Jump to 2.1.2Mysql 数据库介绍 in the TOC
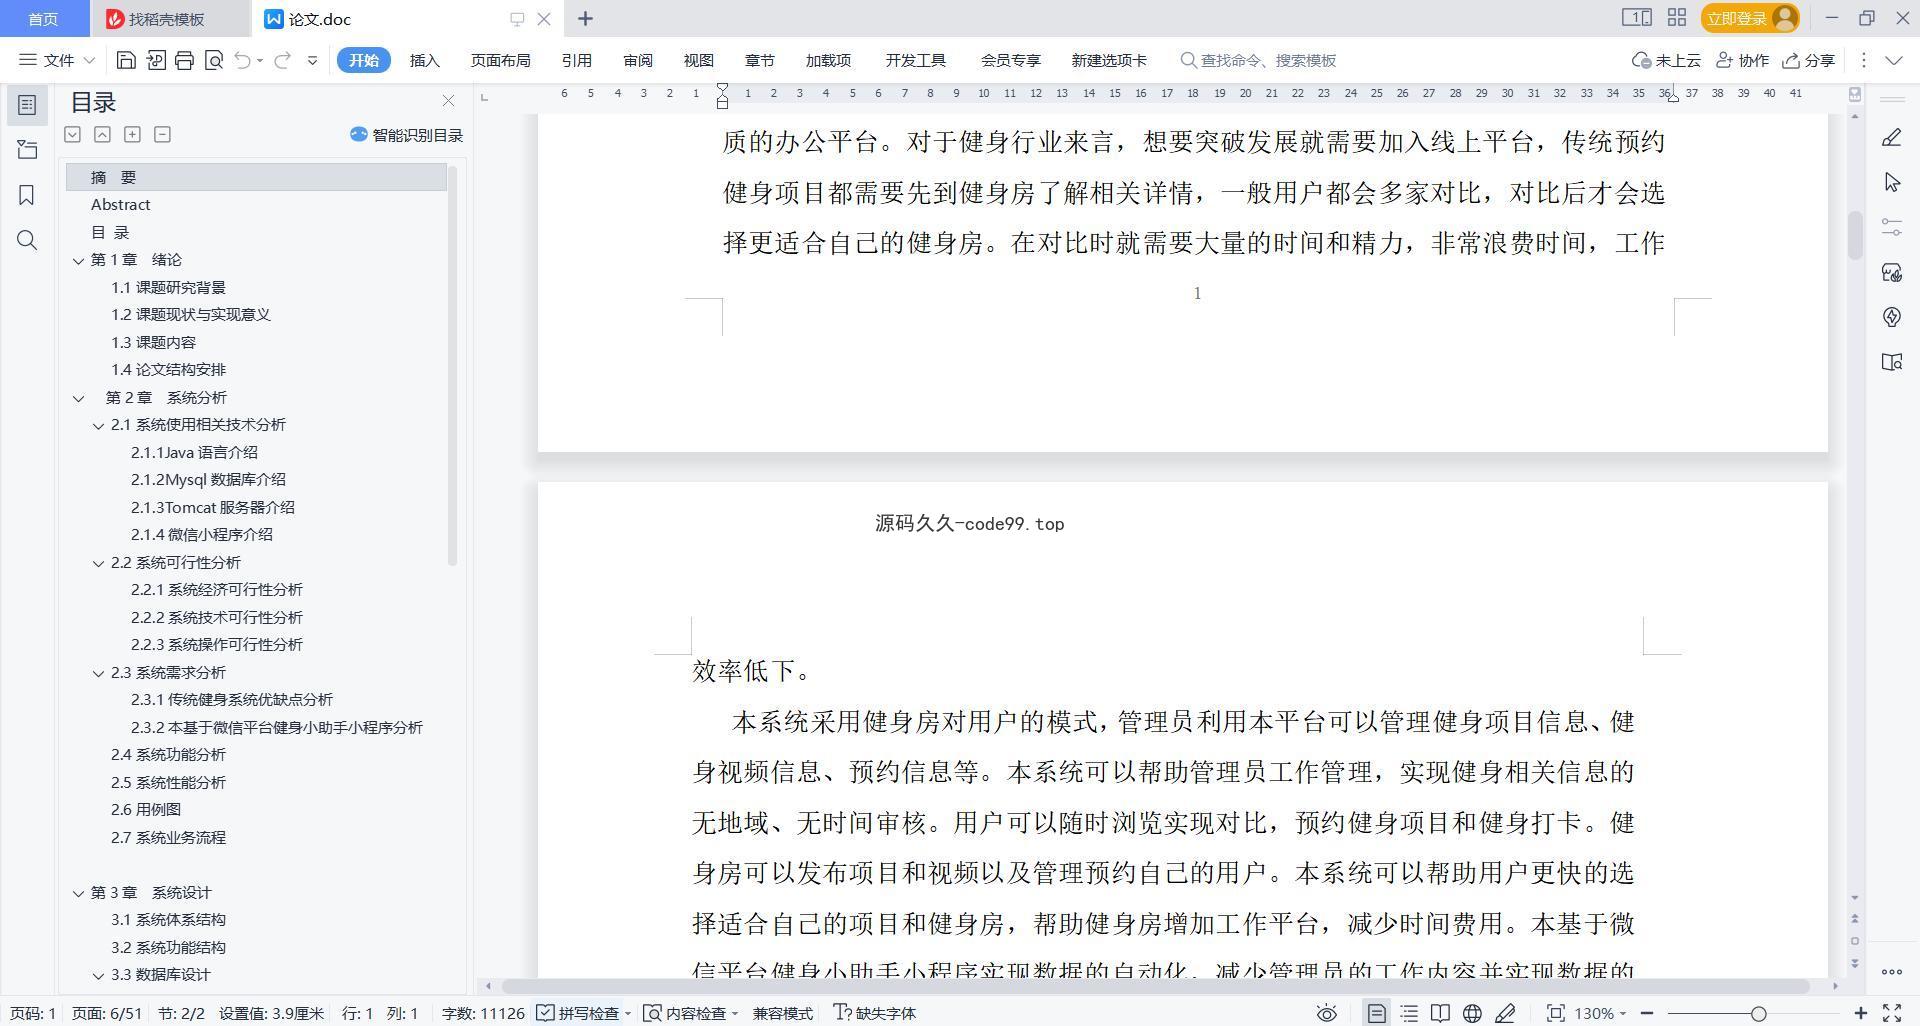 [x=208, y=480]
